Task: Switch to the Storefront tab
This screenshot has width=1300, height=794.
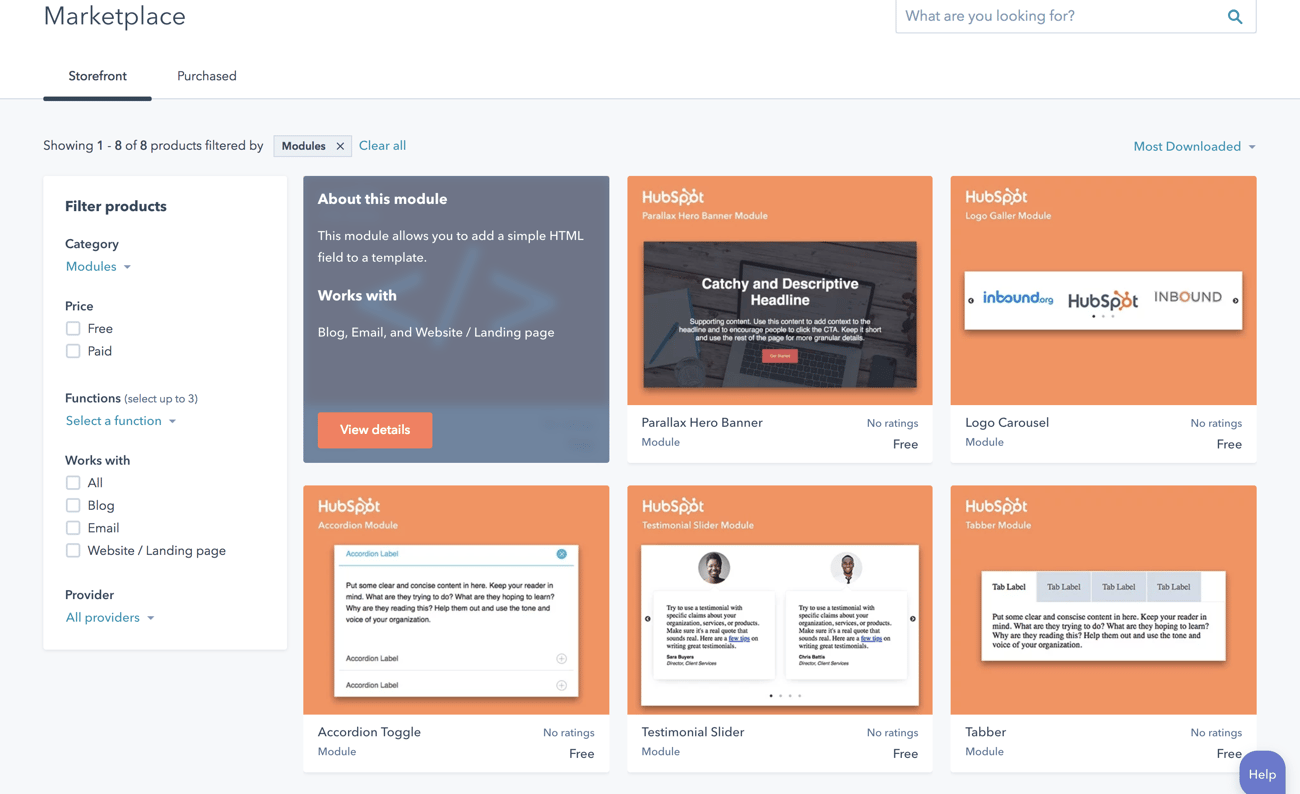Action: [97, 76]
